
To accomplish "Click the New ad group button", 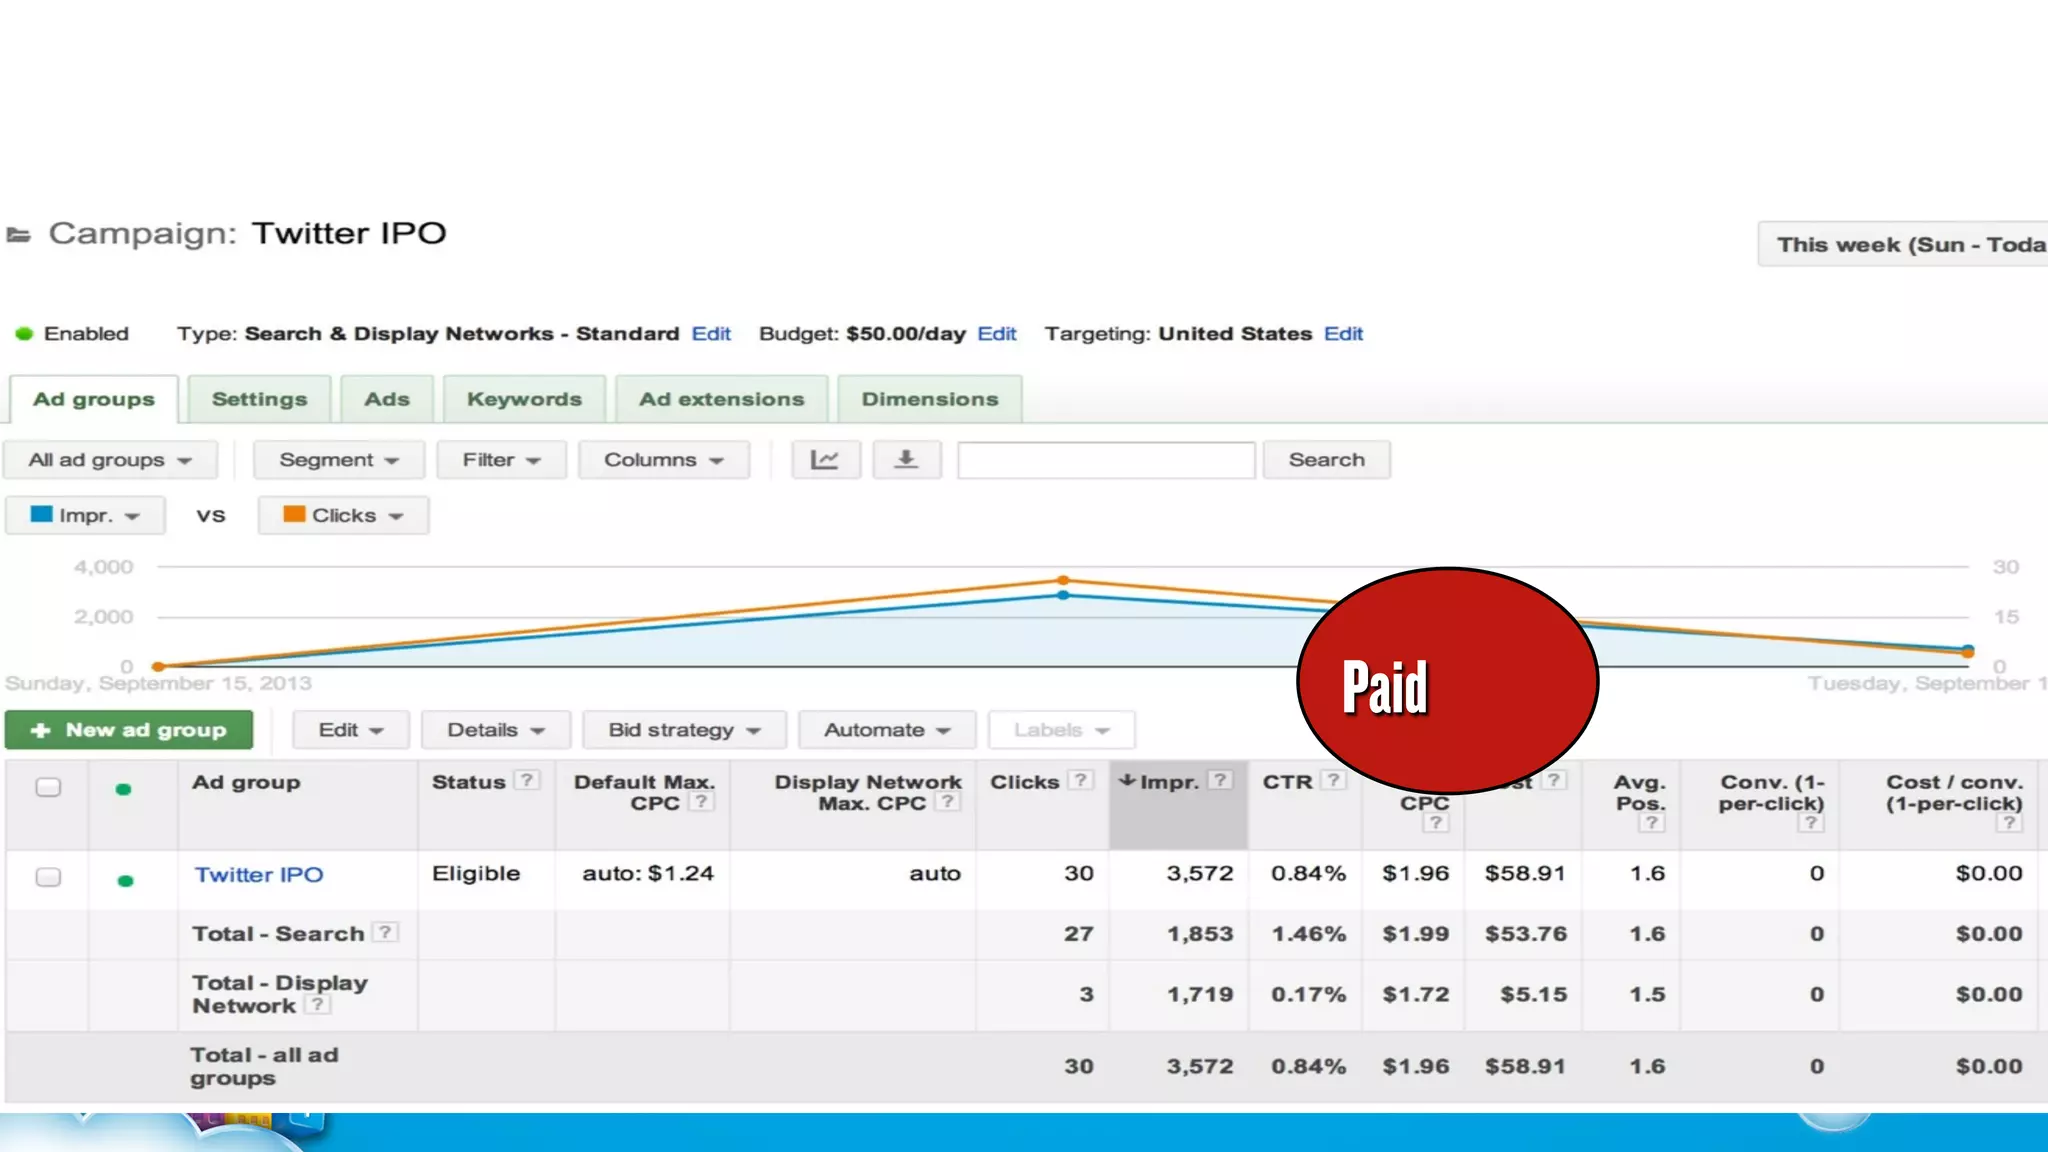I will pos(129,730).
